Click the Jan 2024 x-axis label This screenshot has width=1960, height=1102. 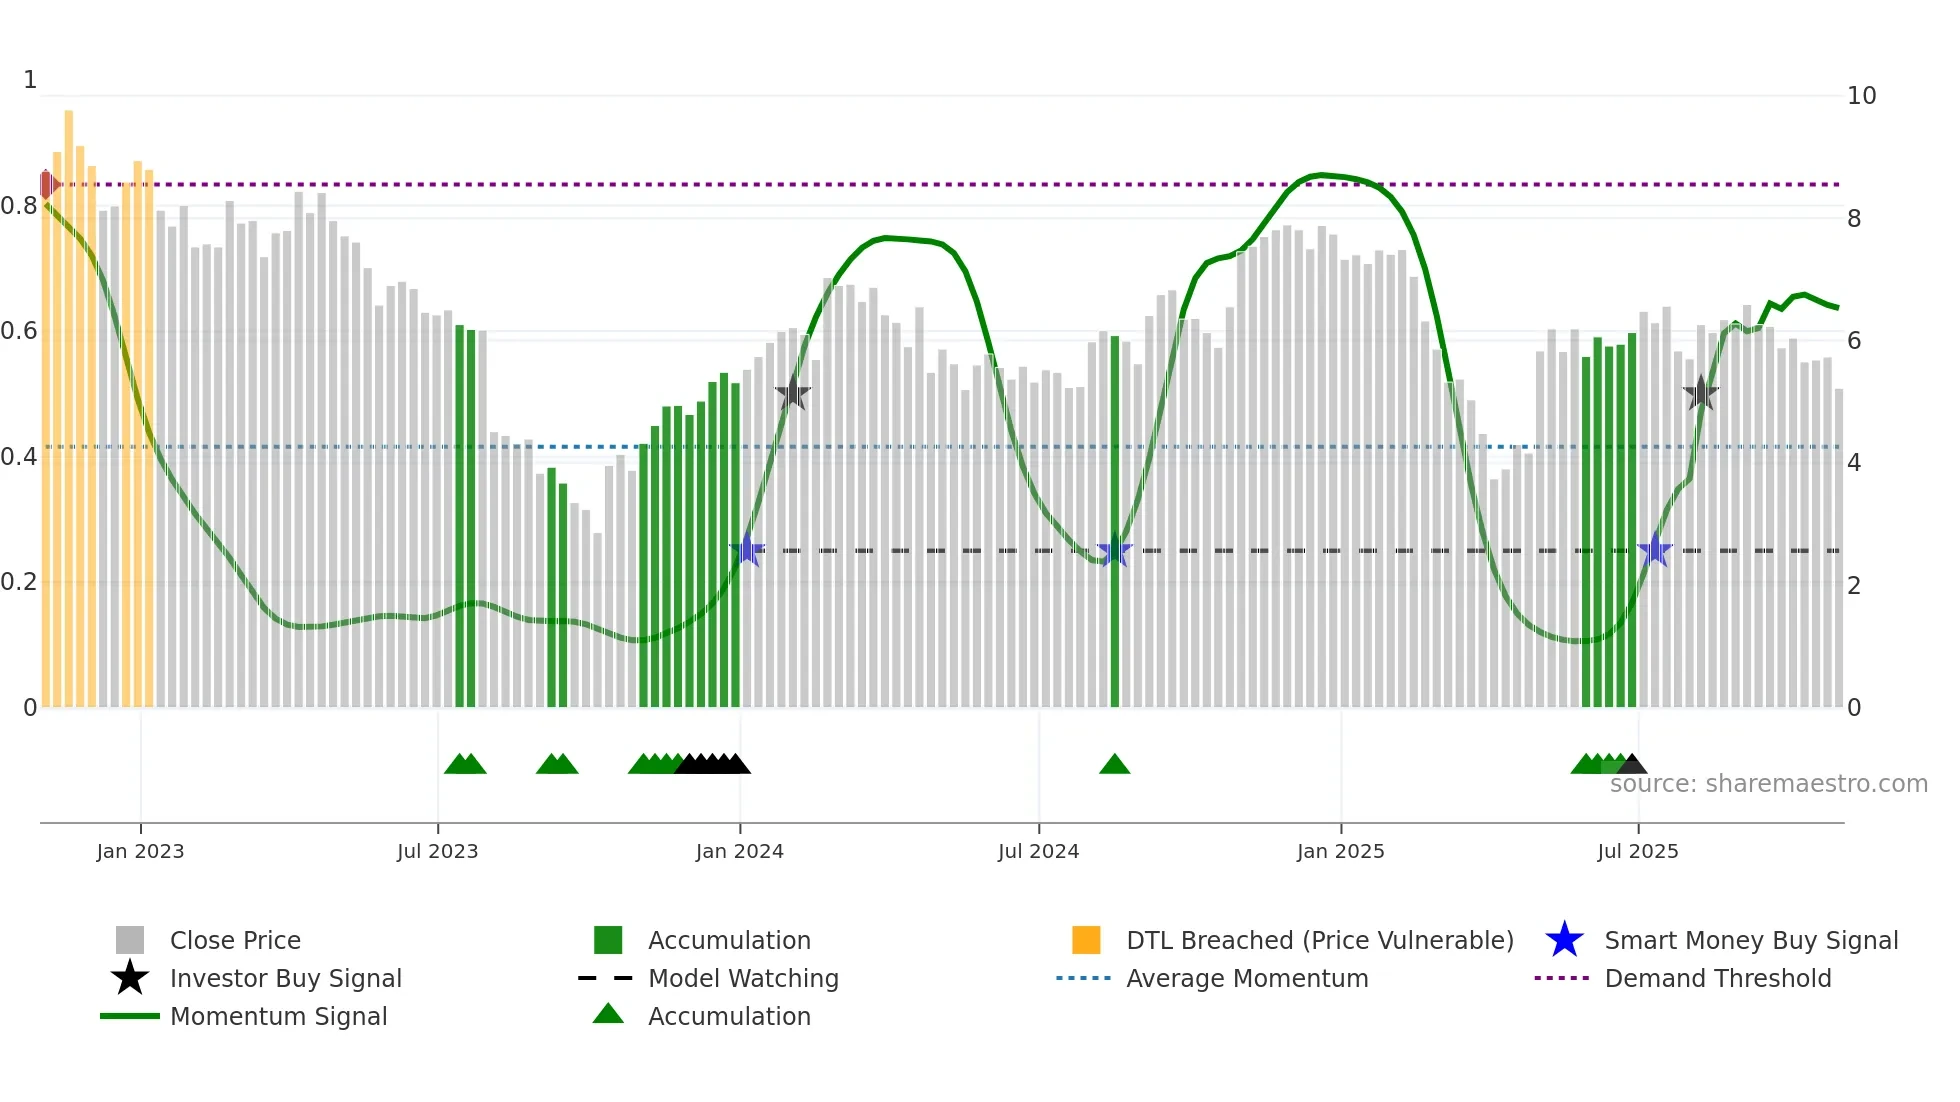(x=739, y=851)
